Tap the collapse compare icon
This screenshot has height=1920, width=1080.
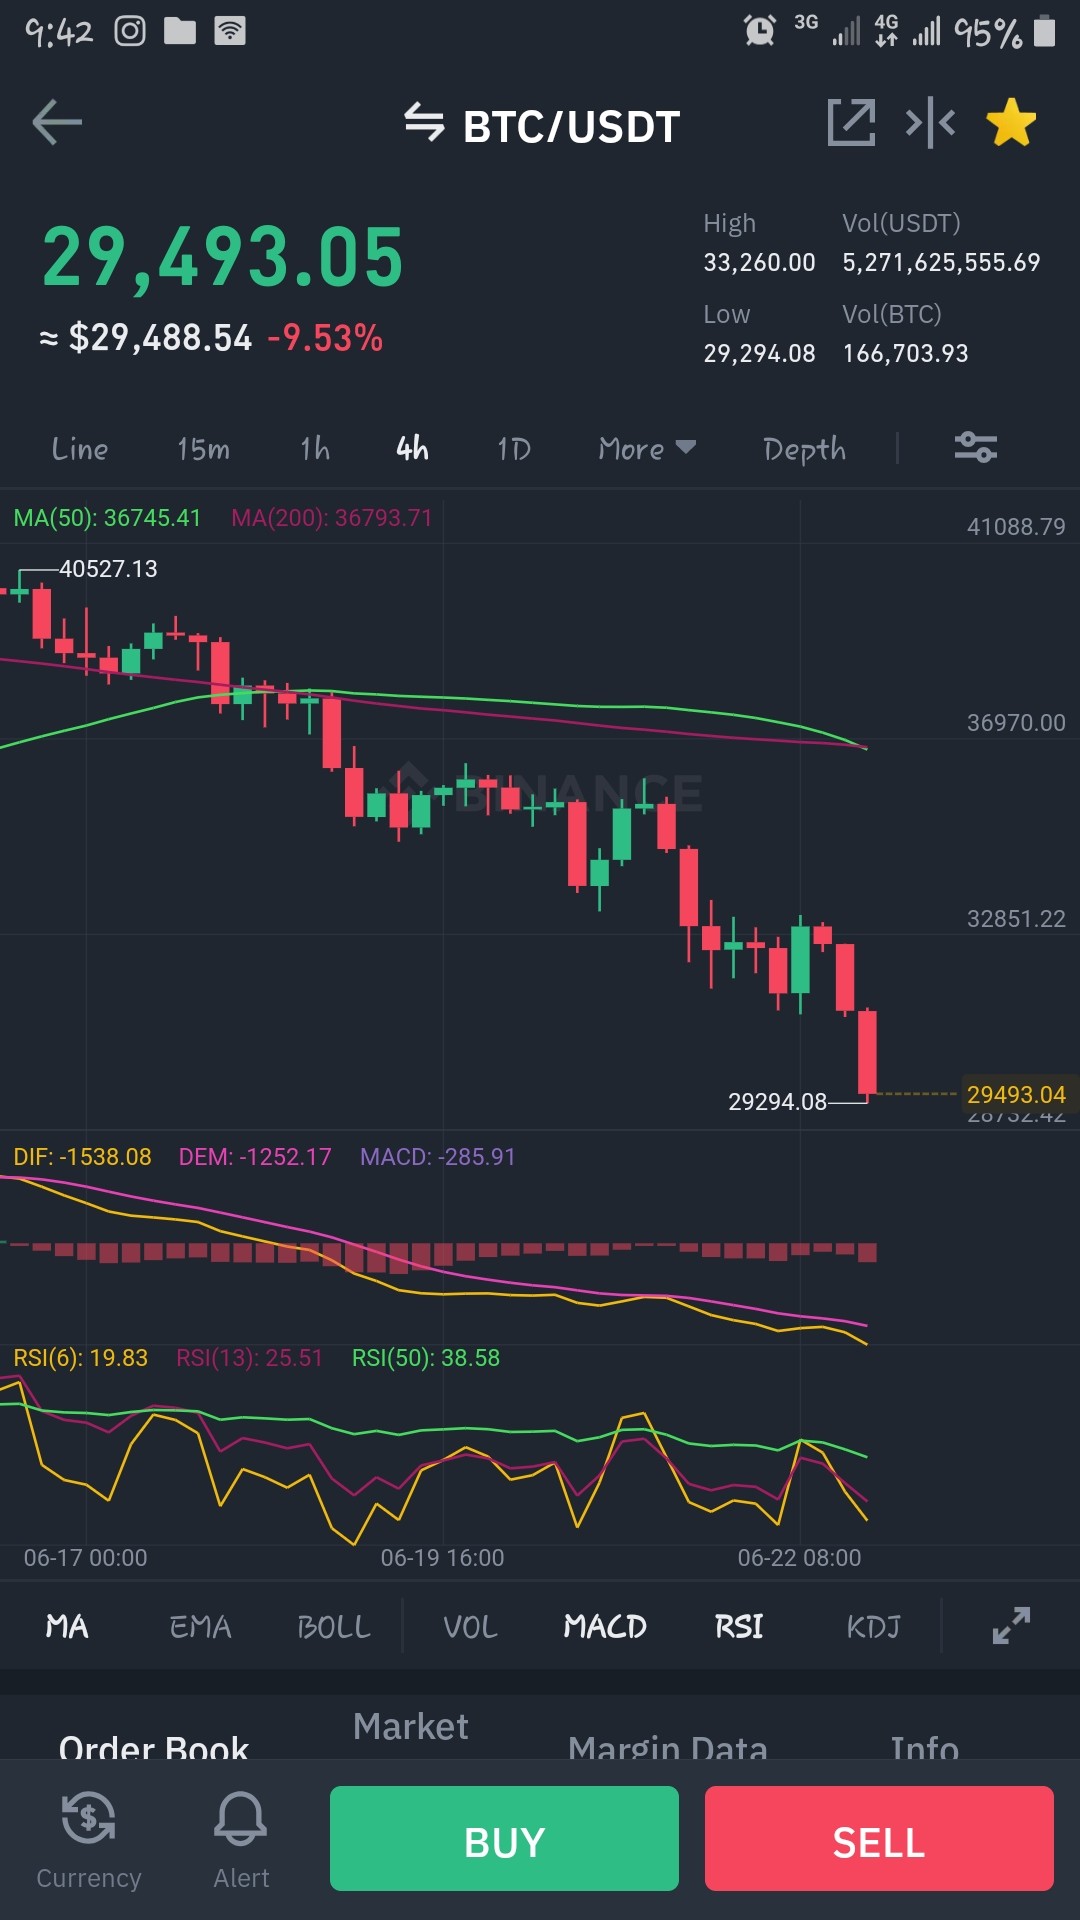pos(930,123)
